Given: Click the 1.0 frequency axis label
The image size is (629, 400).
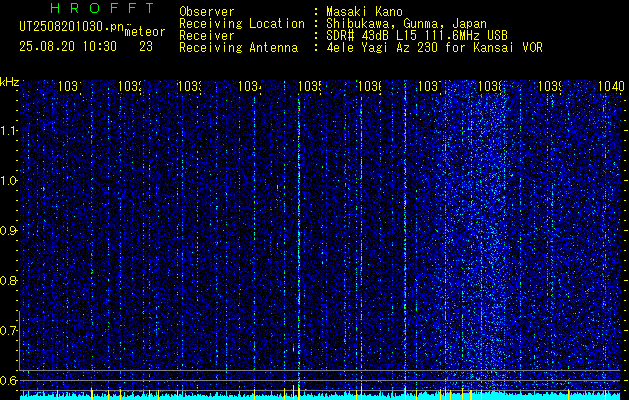Looking at the screenshot, I should pyautogui.click(x=8, y=181).
